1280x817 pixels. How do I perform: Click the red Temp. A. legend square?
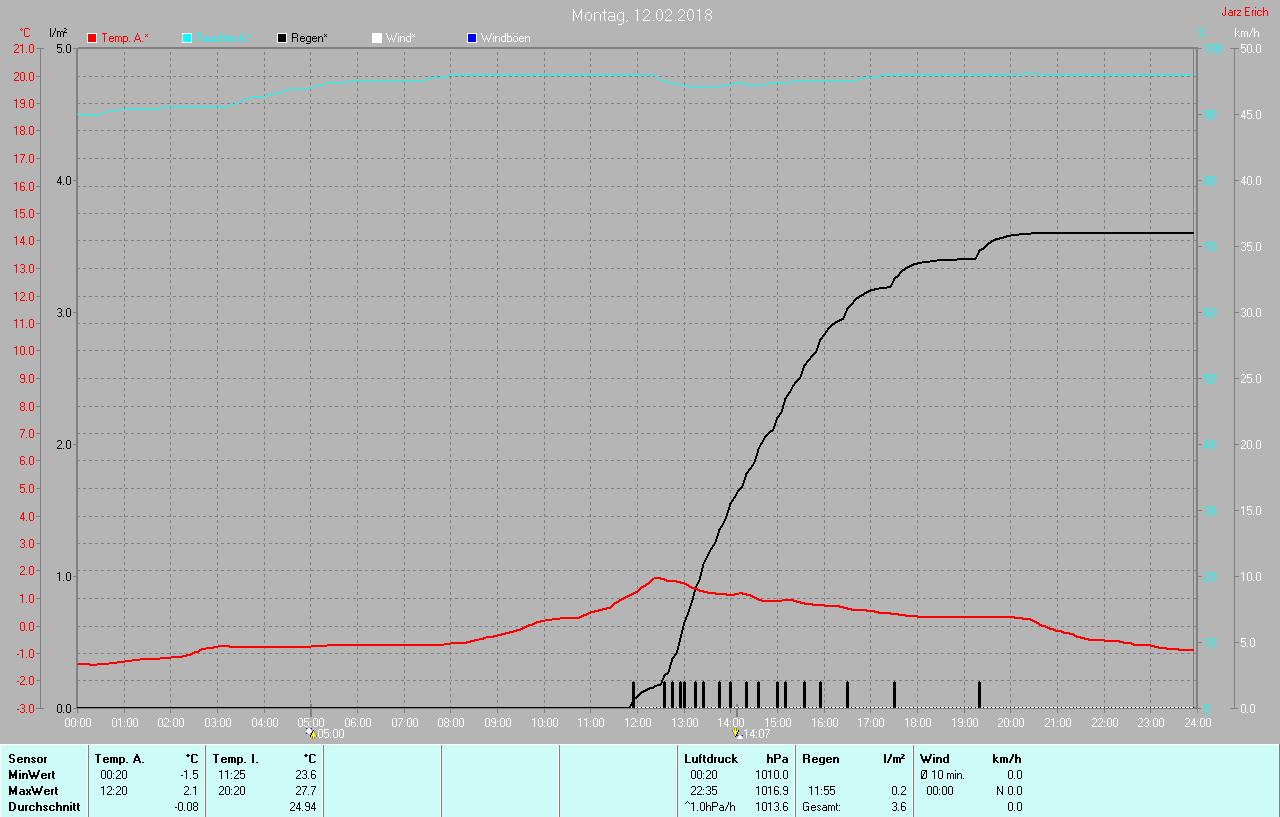(93, 38)
